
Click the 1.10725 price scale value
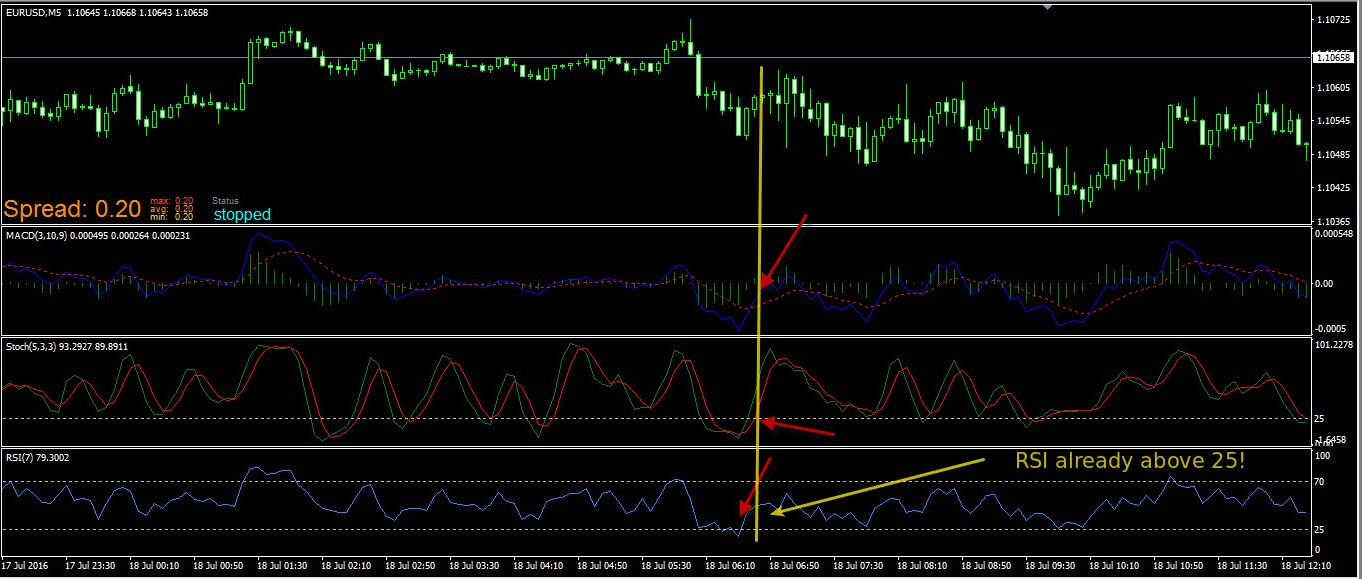(1336, 20)
